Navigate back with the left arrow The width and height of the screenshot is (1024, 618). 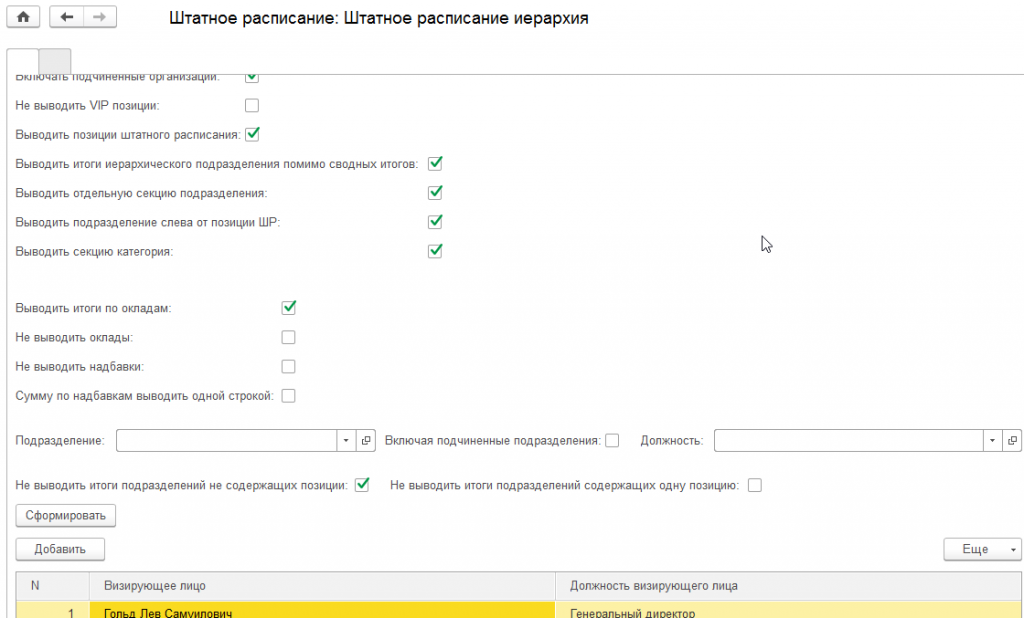pos(67,17)
